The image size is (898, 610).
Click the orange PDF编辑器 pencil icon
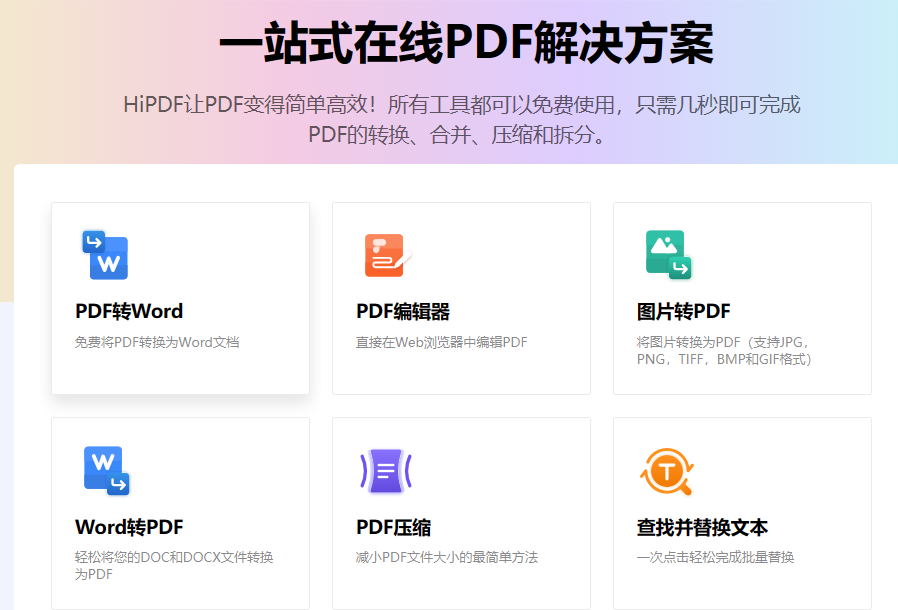(x=385, y=255)
